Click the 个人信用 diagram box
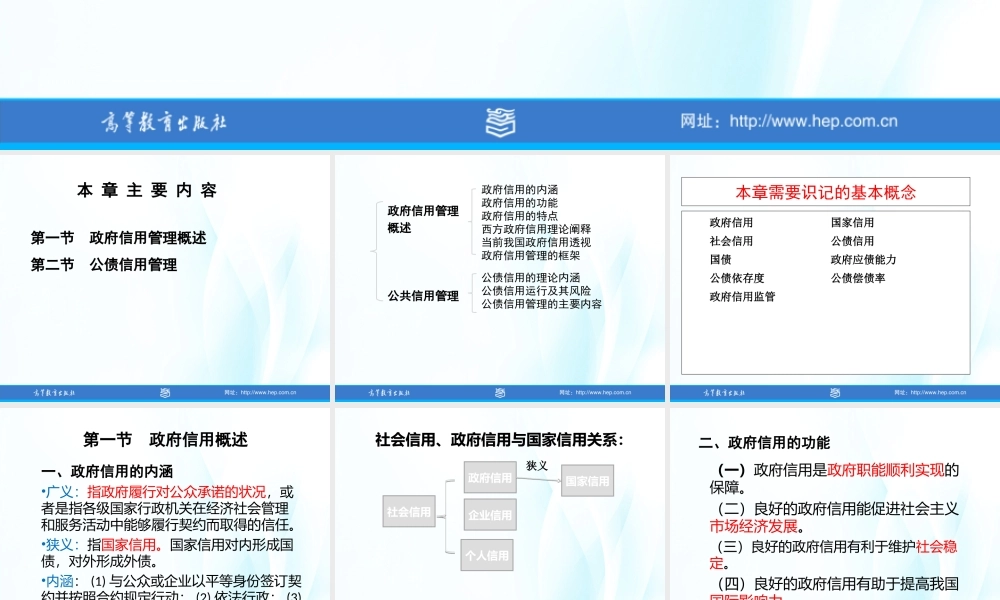The height and width of the screenshot is (600, 1000). pyautogui.click(x=487, y=556)
